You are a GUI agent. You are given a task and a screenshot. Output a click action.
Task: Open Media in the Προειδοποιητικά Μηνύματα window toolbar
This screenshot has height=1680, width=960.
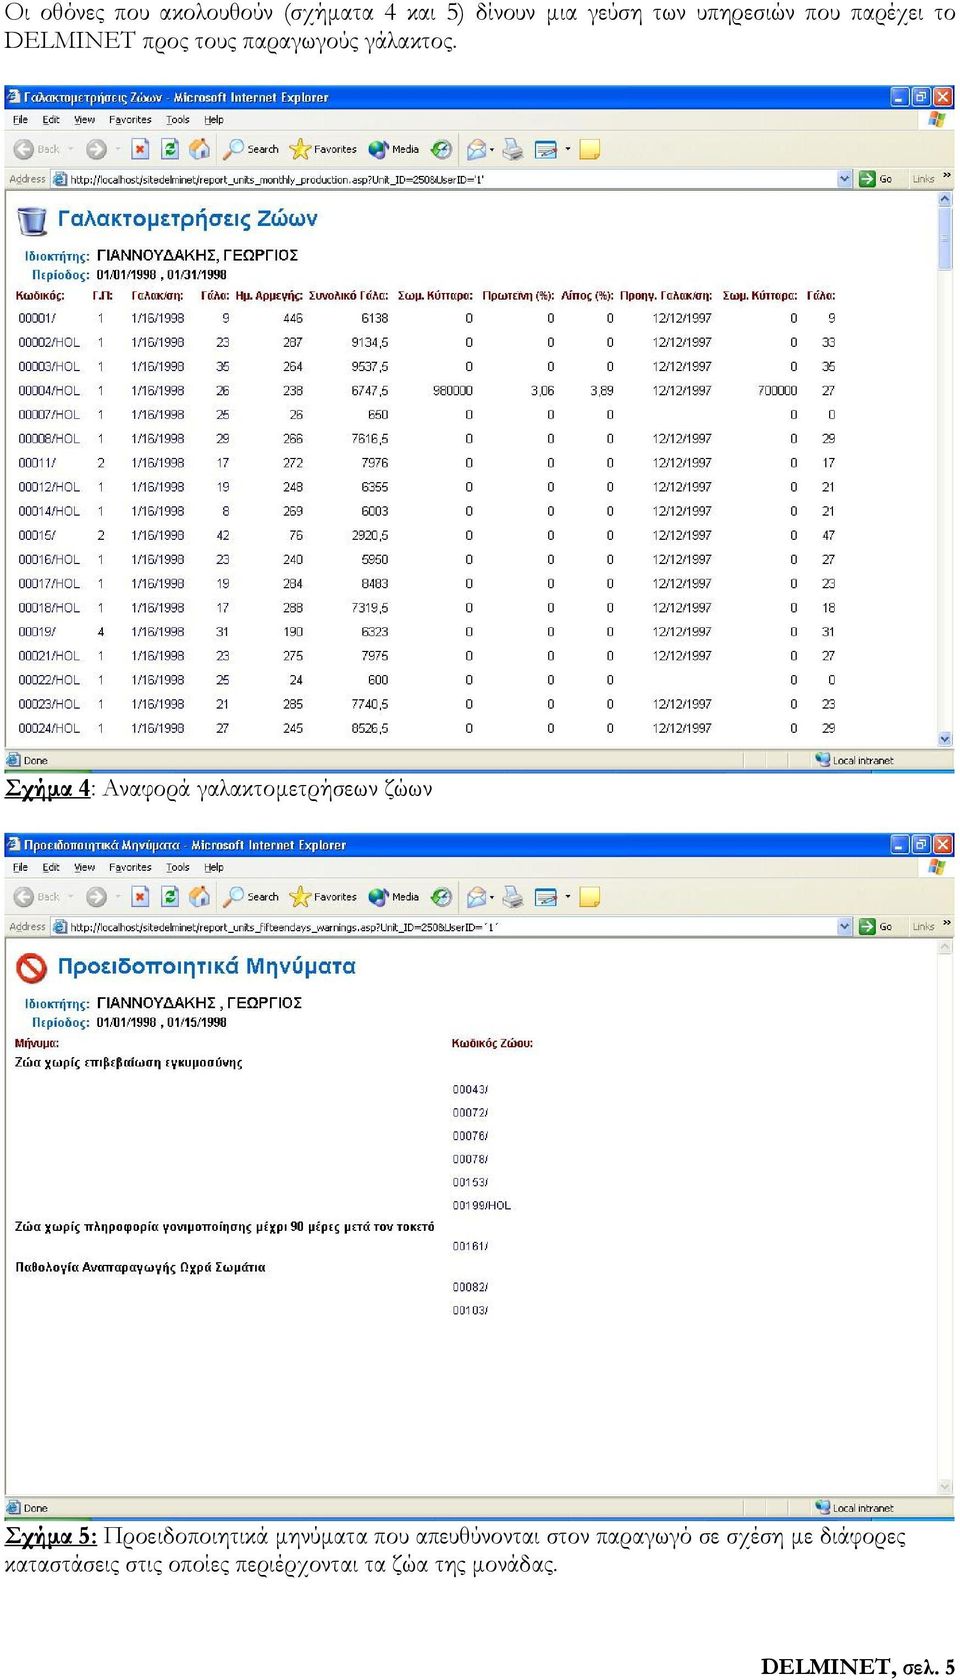393,897
